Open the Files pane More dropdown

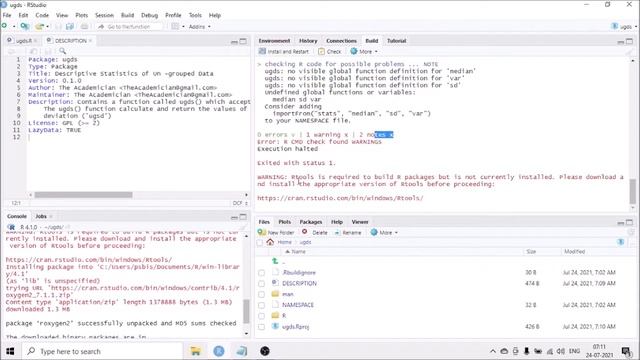(x=384, y=232)
